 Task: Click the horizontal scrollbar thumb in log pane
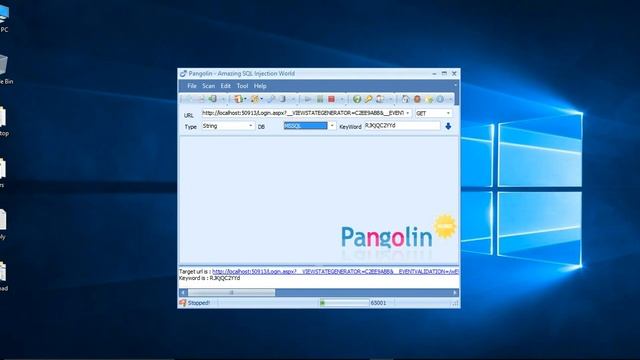(231, 292)
